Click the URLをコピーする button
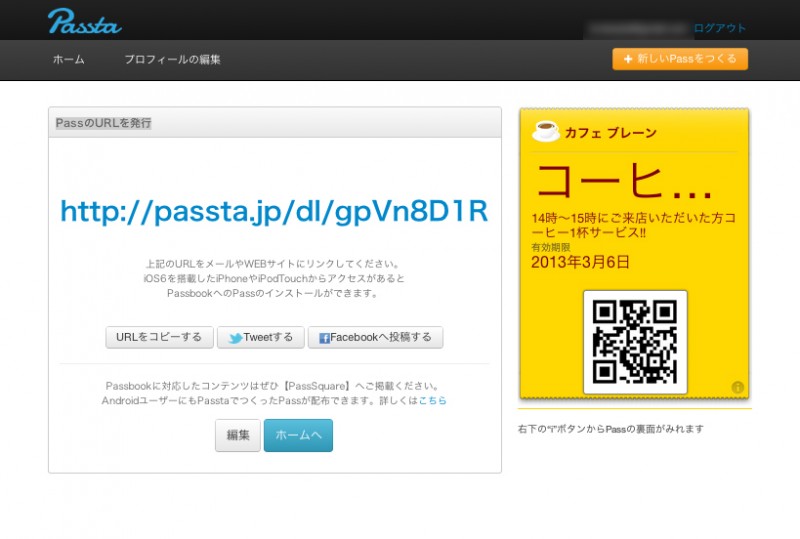The height and width of the screenshot is (539, 800). click(159, 338)
